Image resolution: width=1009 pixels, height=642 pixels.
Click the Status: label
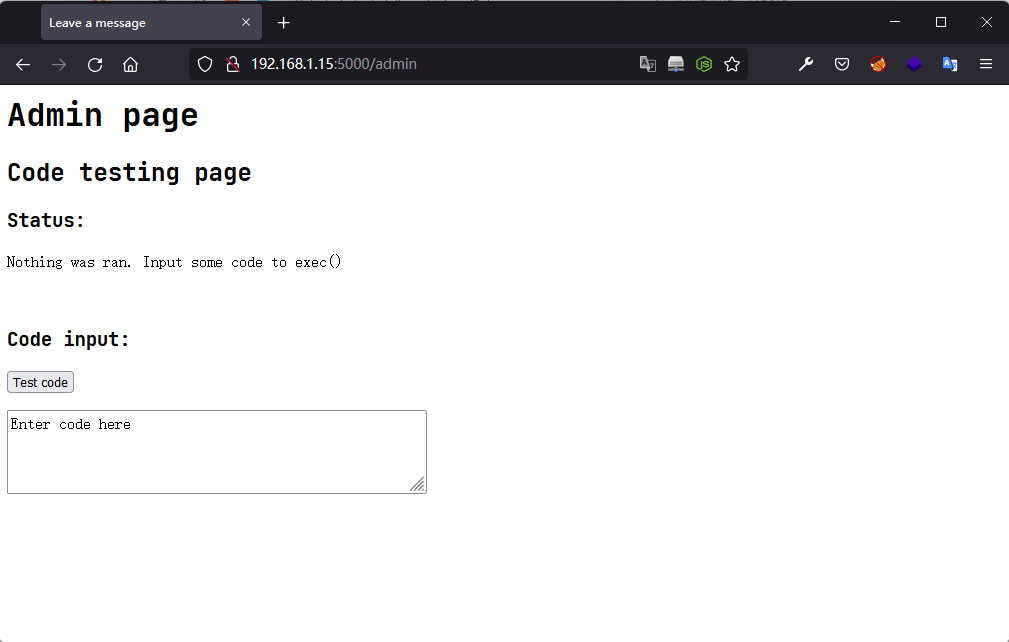(x=46, y=221)
